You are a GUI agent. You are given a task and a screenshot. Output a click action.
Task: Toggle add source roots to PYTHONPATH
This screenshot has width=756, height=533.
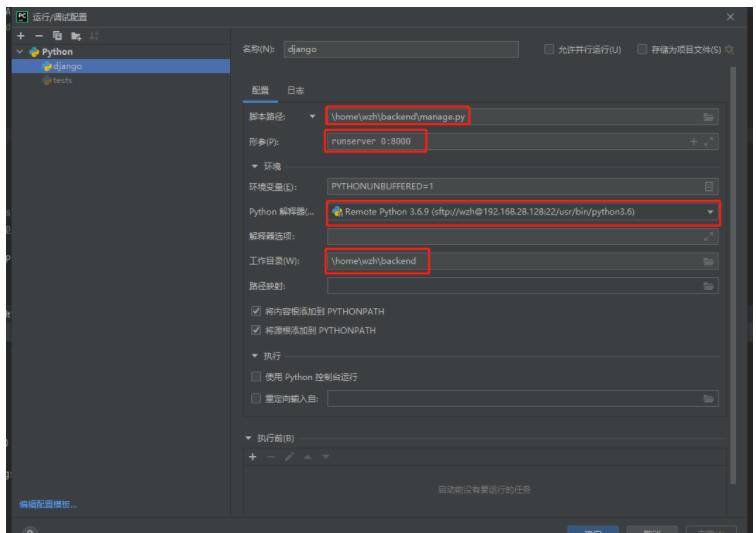click(x=256, y=330)
